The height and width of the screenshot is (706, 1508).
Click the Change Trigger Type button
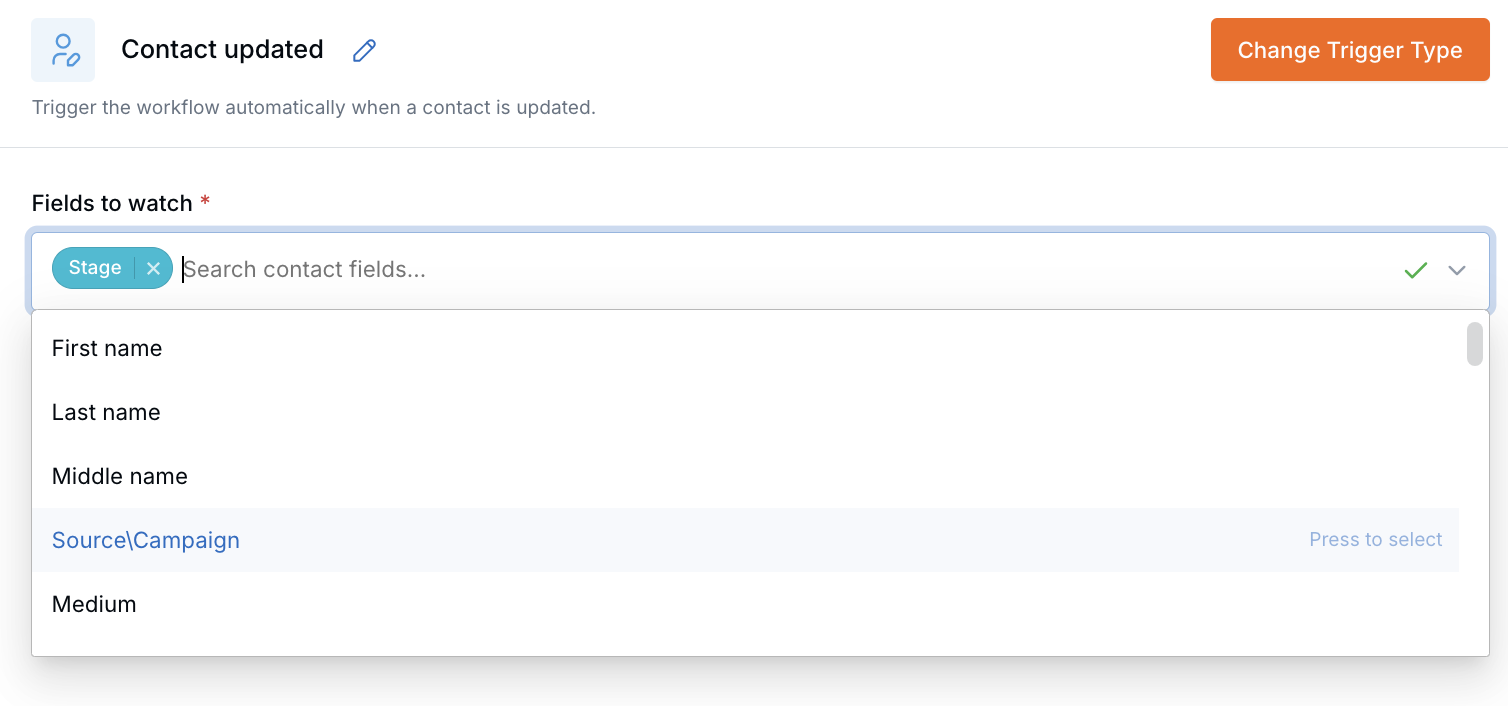[1350, 50]
